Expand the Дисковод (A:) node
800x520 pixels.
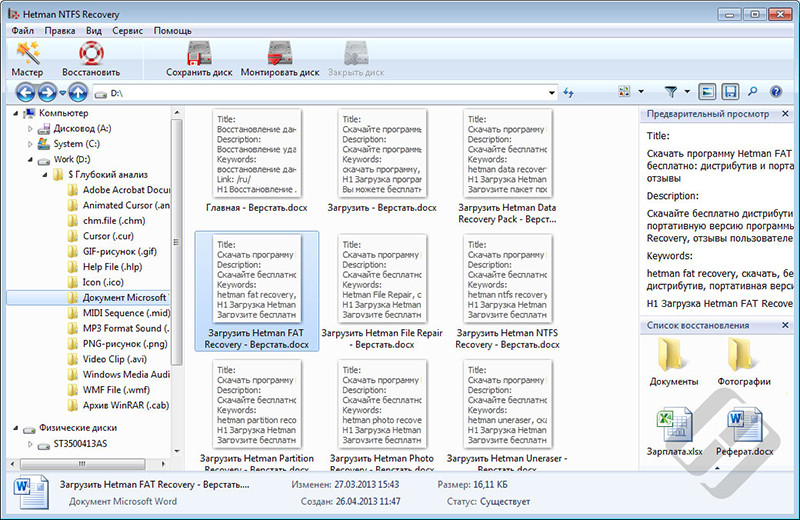30,129
